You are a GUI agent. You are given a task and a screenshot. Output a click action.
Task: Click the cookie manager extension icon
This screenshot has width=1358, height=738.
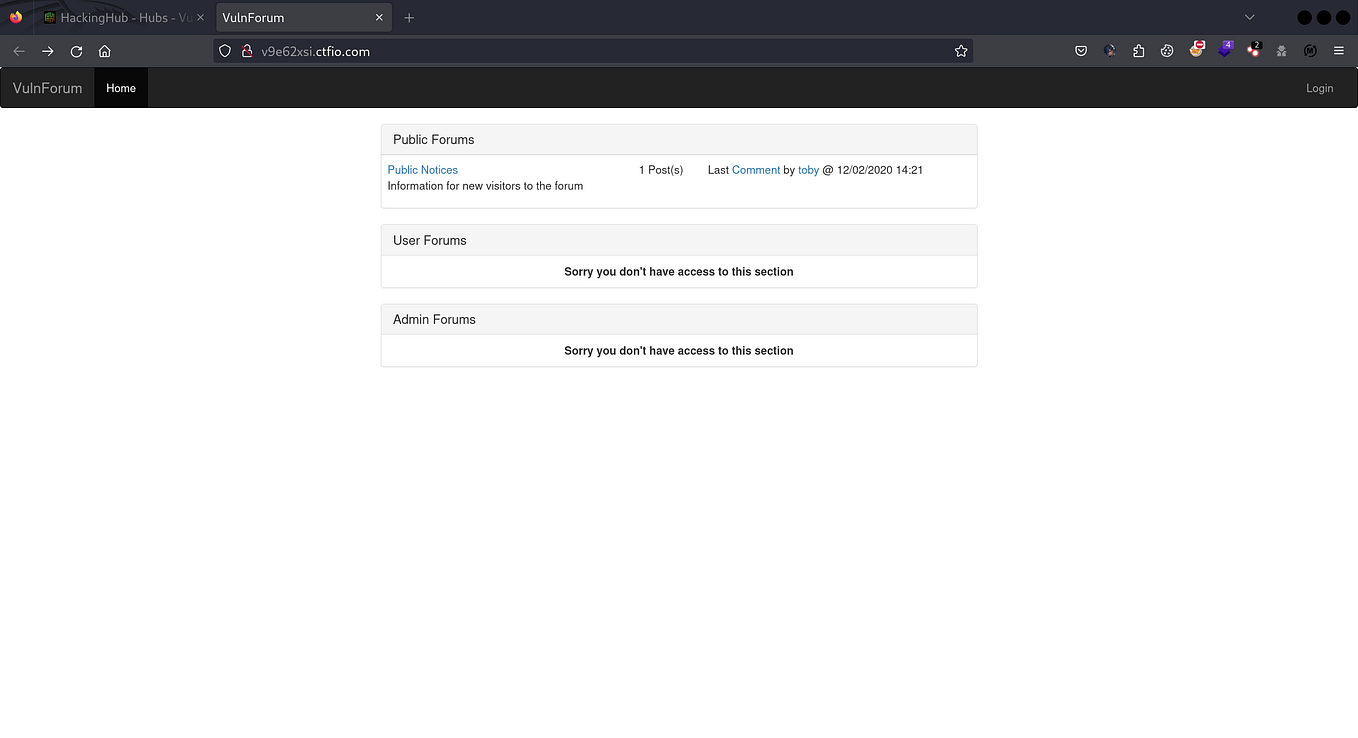(1167, 50)
